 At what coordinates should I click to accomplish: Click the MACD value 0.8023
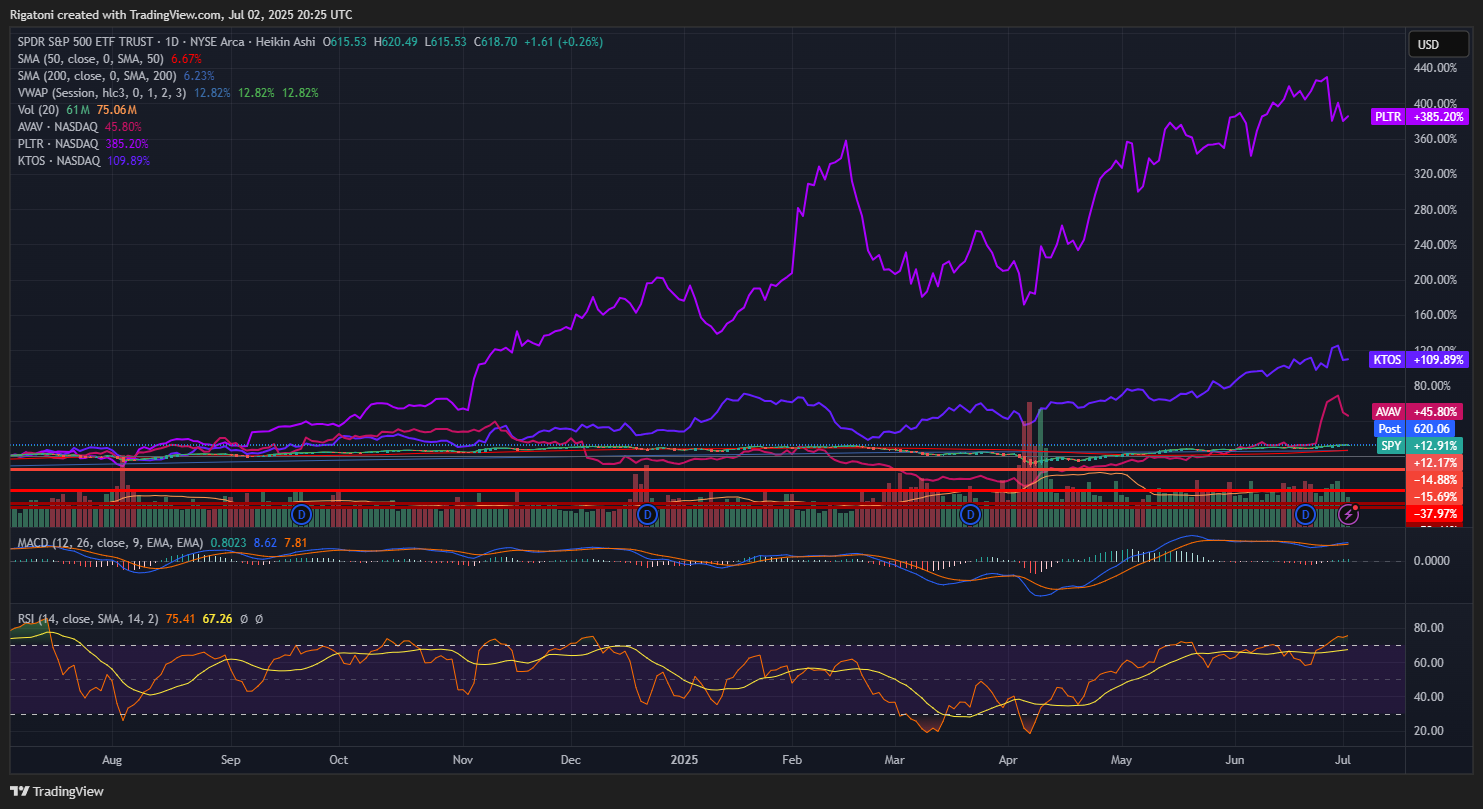(x=227, y=543)
